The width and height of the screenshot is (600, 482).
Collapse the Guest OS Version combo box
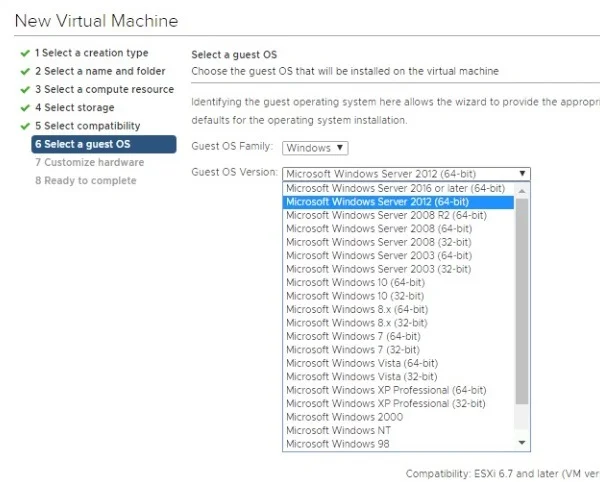pyautogui.click(x=406, y=174)
